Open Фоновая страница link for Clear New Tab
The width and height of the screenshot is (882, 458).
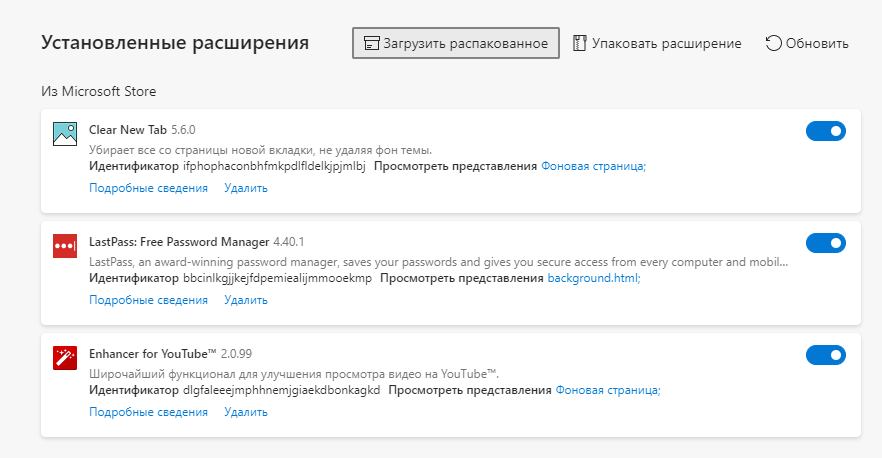pos(593,166)
